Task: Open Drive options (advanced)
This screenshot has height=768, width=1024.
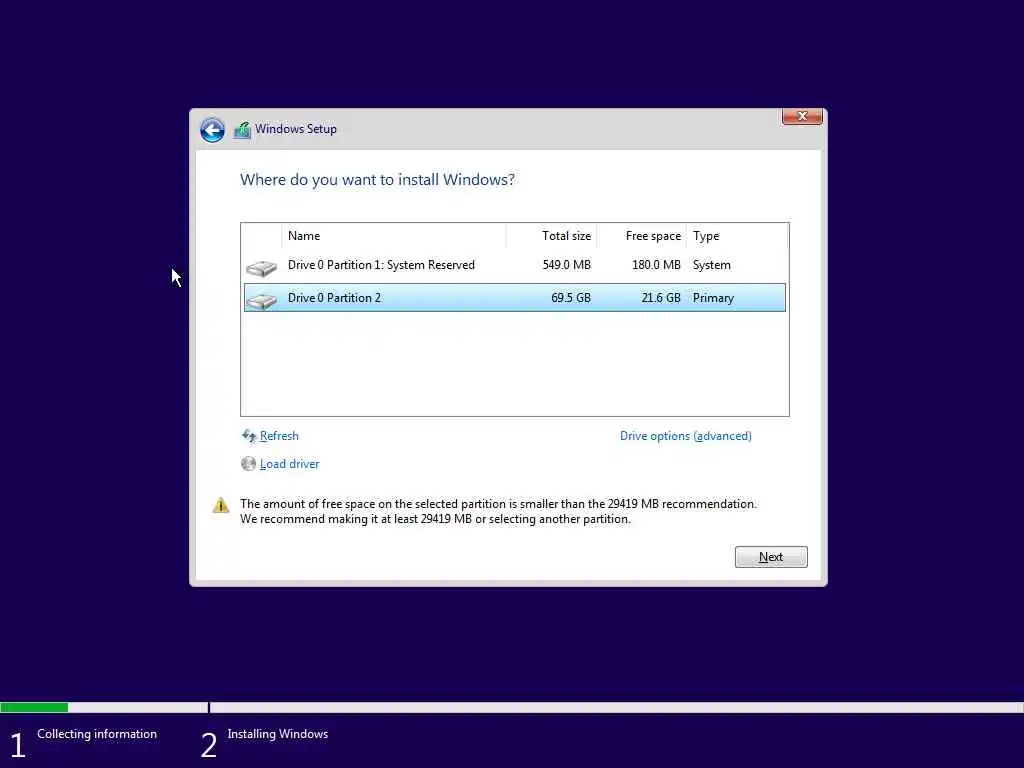Action: 686,436
